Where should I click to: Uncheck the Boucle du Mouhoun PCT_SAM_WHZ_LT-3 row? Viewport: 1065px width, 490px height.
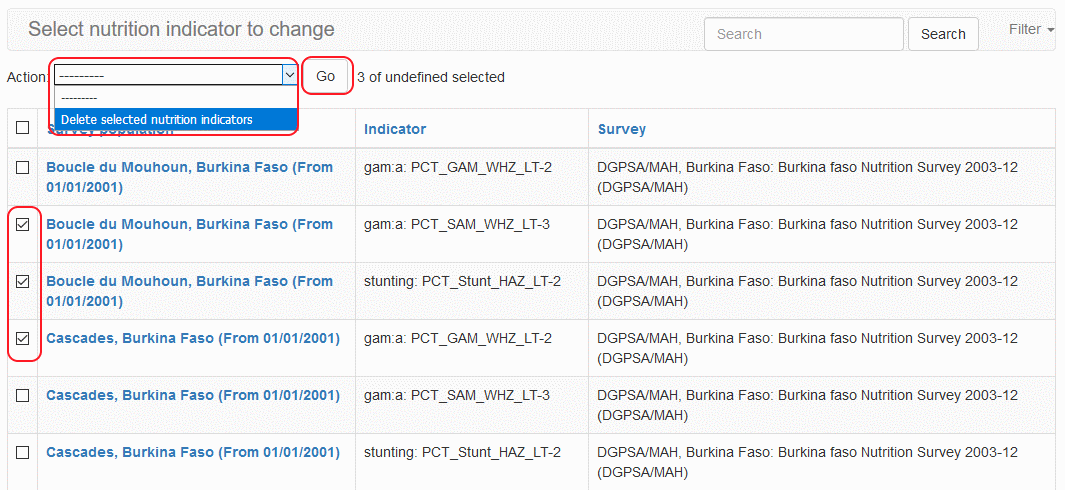coord(23,225)
